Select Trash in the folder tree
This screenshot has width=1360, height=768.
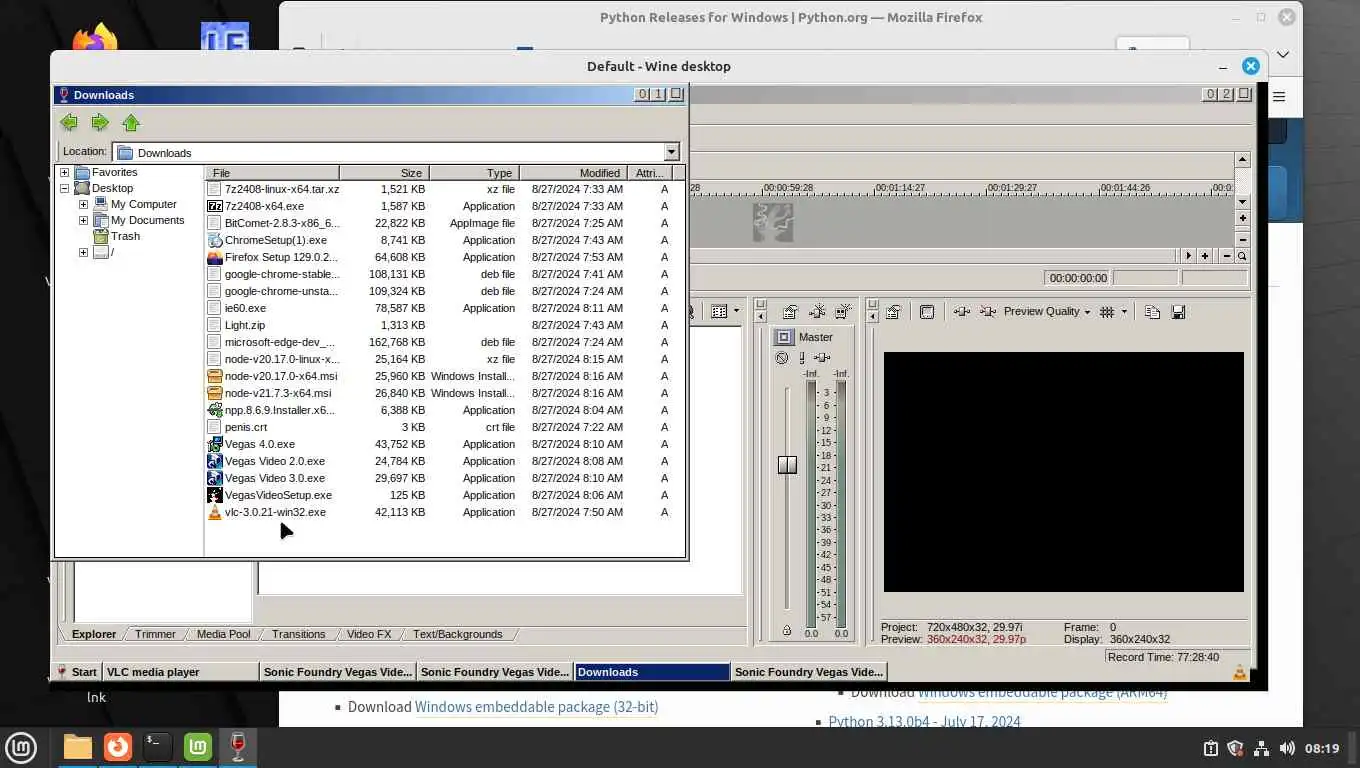125,236
